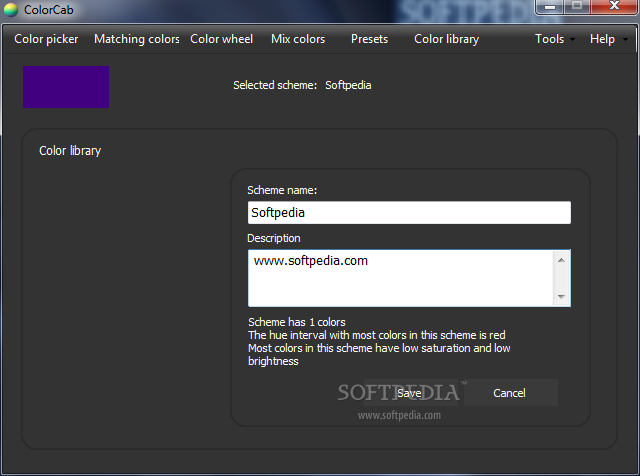Viewport: 640px width, 476px height.
Task: Focus the Scheme name input field
Action: pyautogui.click(x=409, y=212)
